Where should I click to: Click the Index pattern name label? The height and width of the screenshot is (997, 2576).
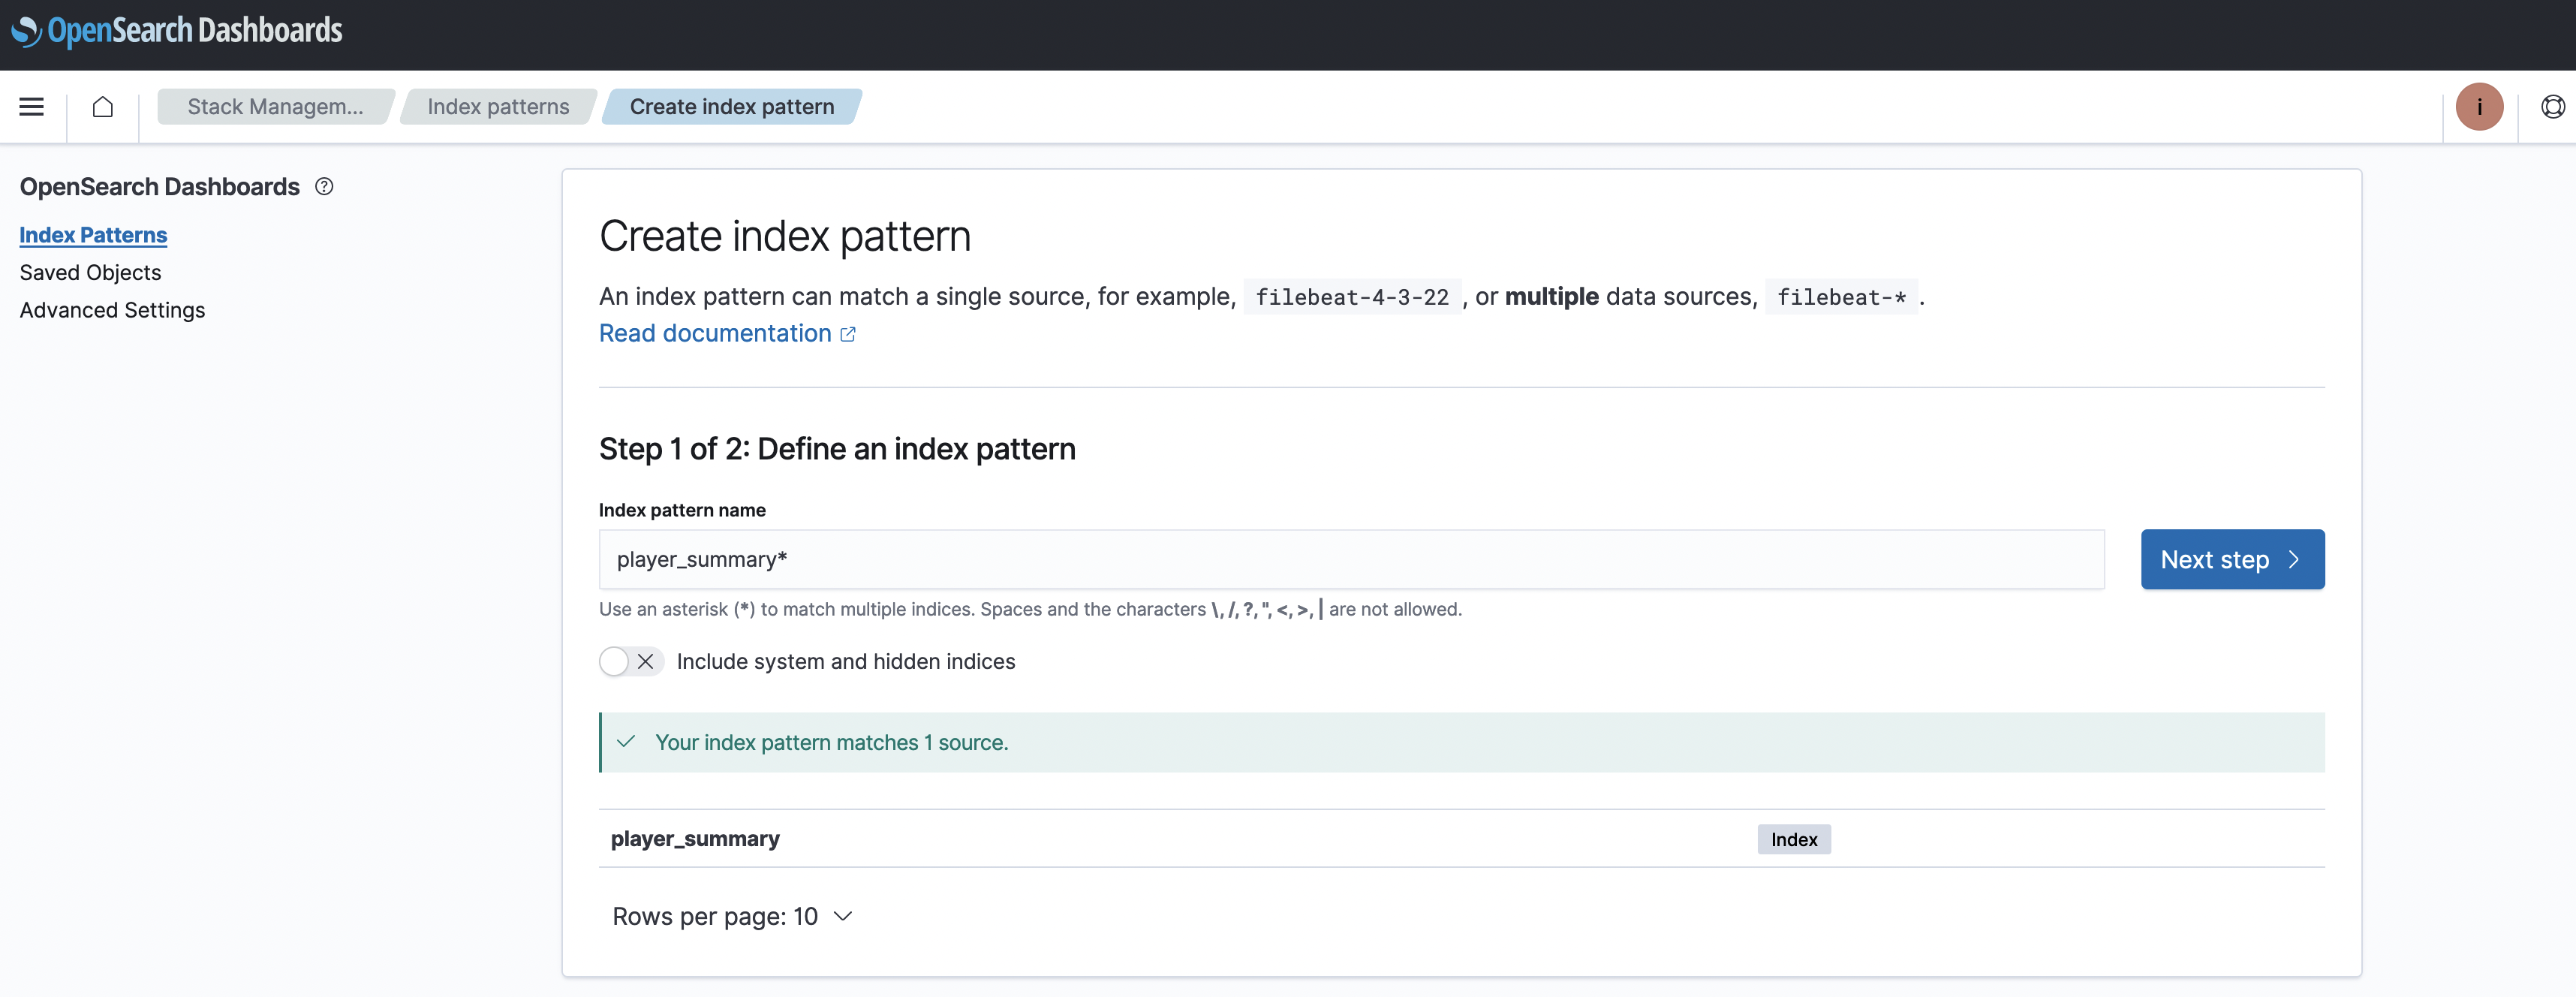pyautogui.click(x=682, y=510)
